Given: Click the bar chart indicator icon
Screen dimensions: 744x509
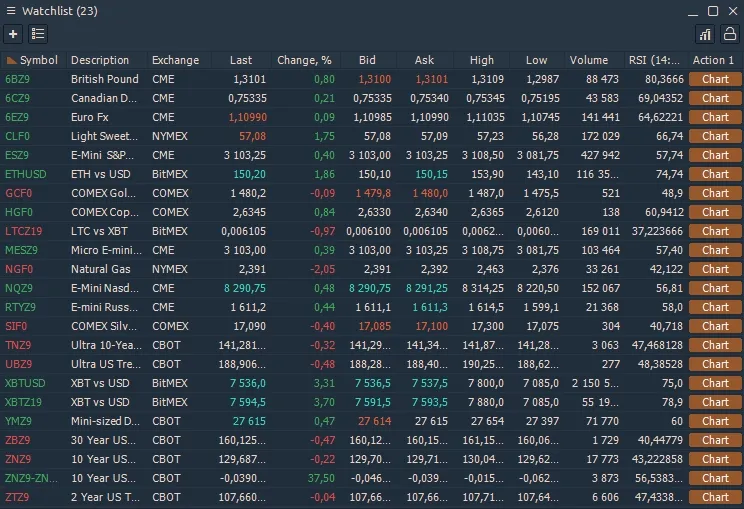Looking at the screenshot, I should (x=705, y=34).
